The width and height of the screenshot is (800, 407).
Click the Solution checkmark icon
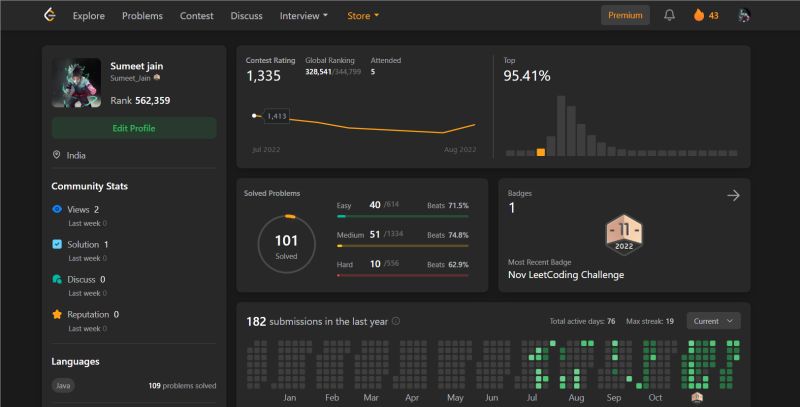57,244
